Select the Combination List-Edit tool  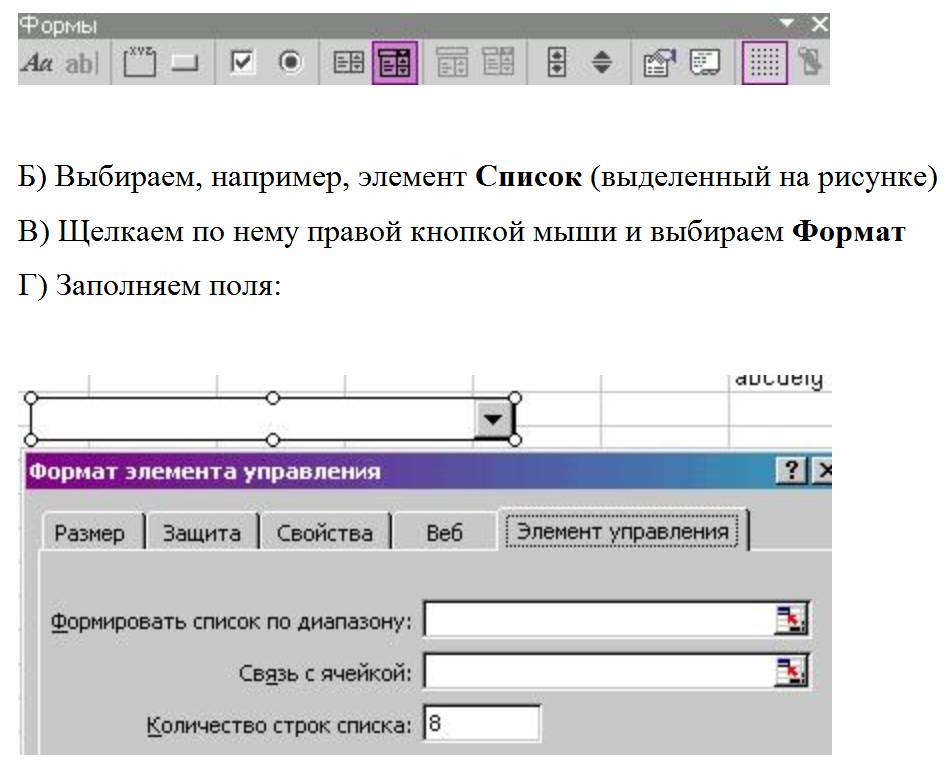coord(452,62)
